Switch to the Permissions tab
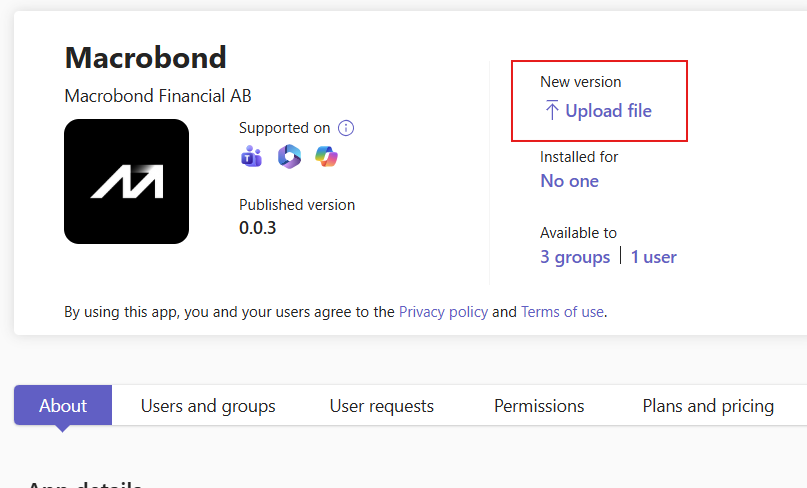This screenshot has height=488, width=807. pos(539,406)
